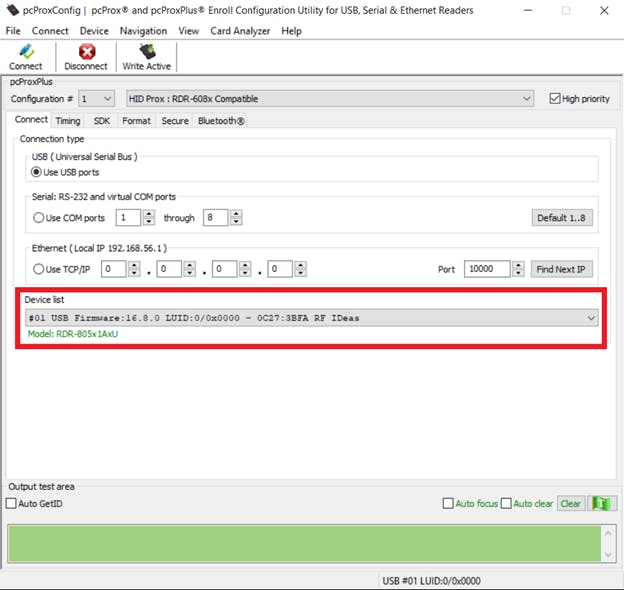Click the Port 10000 input field
Image resolution: width=624 pixels, height=590 pixels.
point(487,269)
